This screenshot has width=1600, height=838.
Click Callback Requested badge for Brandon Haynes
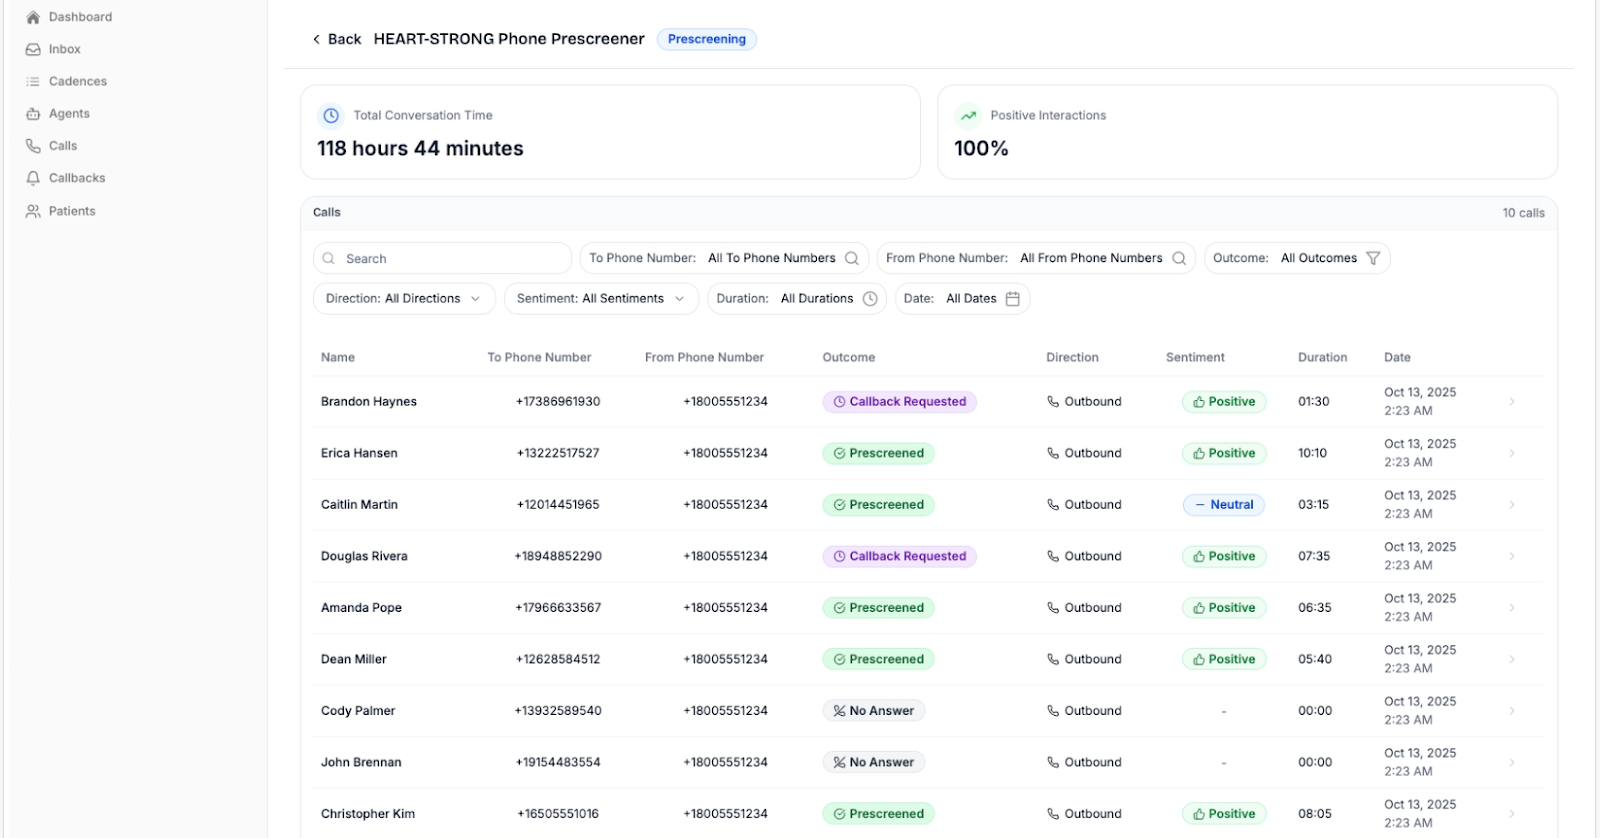(899, 402)
